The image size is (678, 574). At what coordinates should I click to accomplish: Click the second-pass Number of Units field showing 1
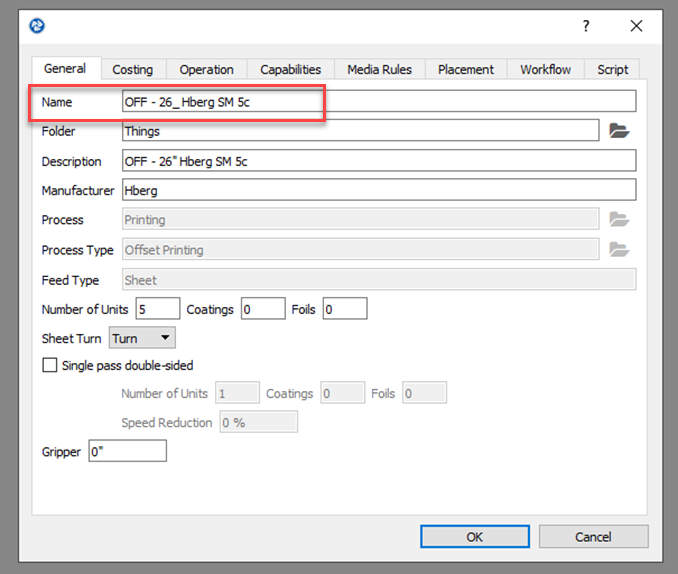[237, 393]
